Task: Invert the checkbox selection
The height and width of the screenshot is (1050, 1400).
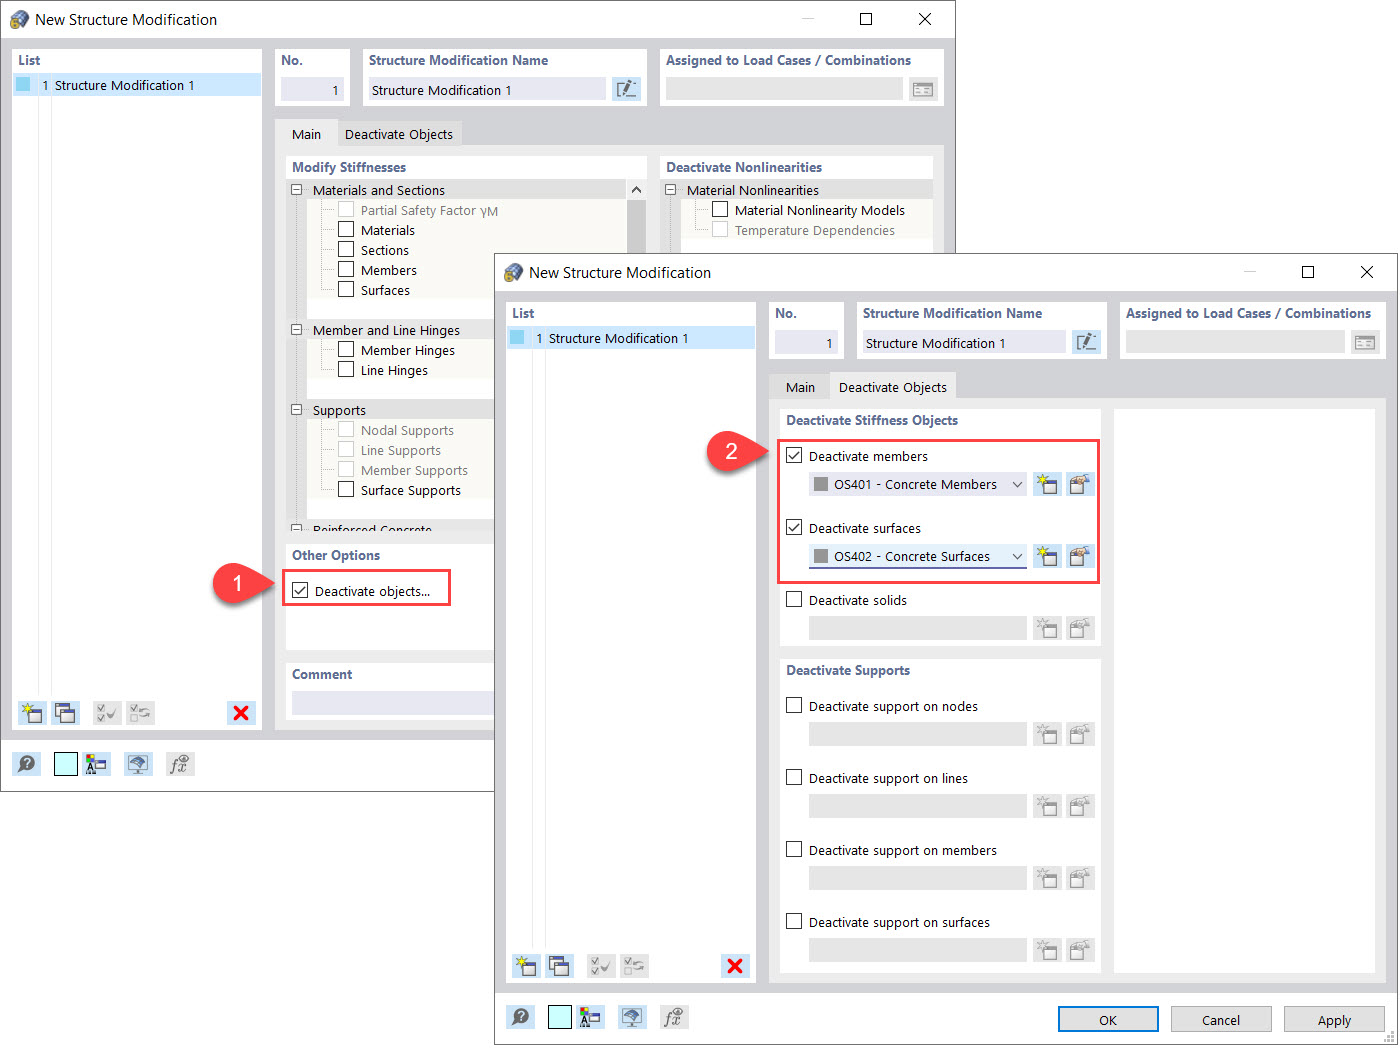Action: (x=633, y=966)
